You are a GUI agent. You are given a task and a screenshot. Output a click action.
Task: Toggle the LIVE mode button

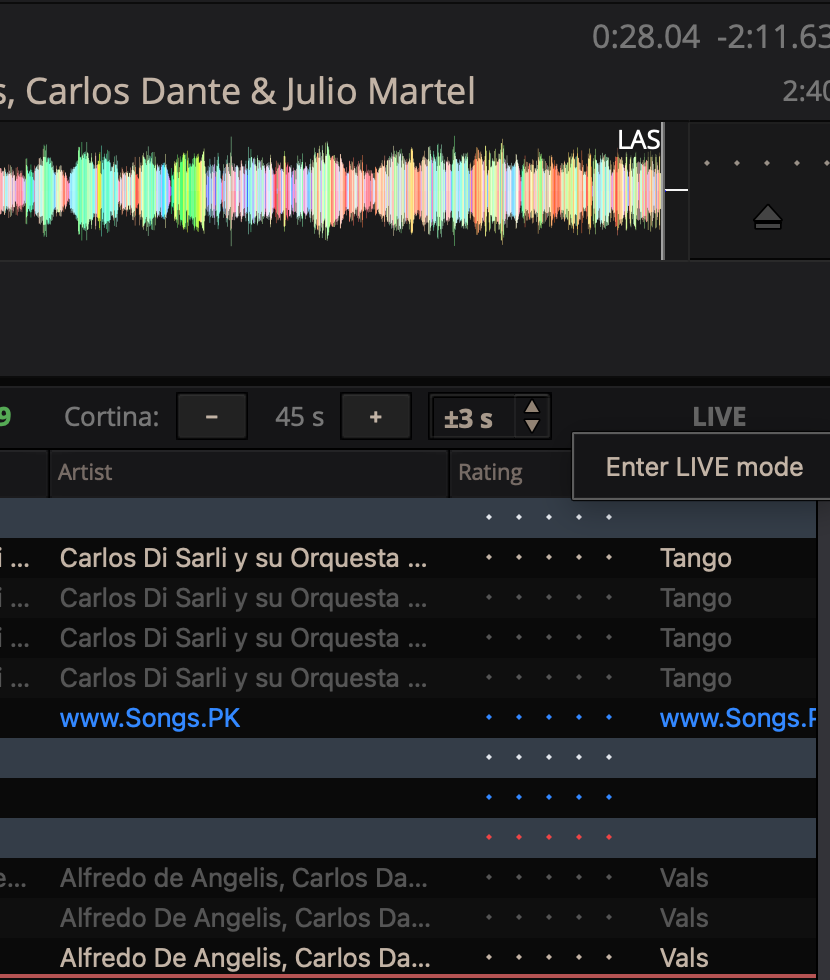(x=719, y=417)
